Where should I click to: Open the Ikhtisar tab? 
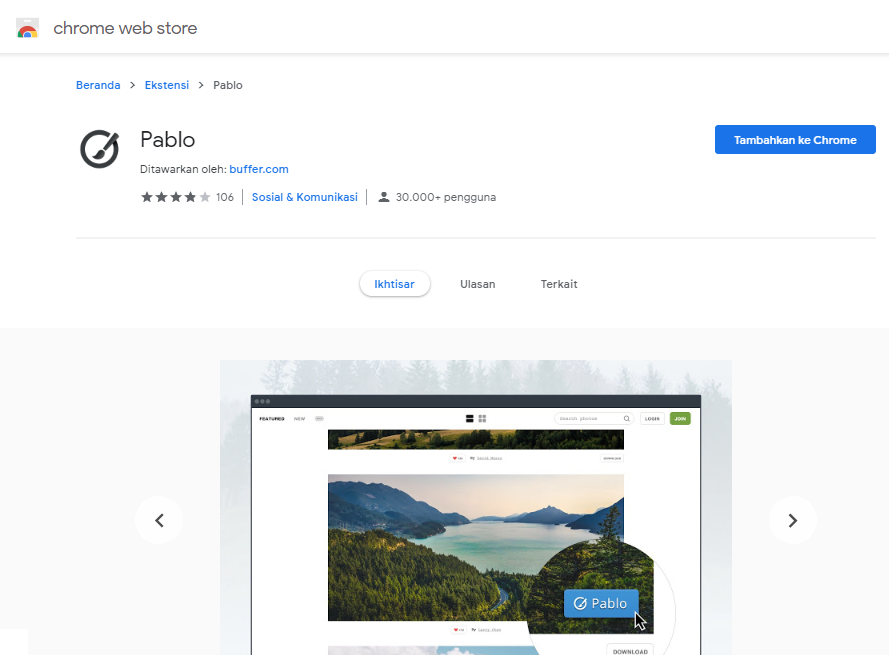[395, 284]
